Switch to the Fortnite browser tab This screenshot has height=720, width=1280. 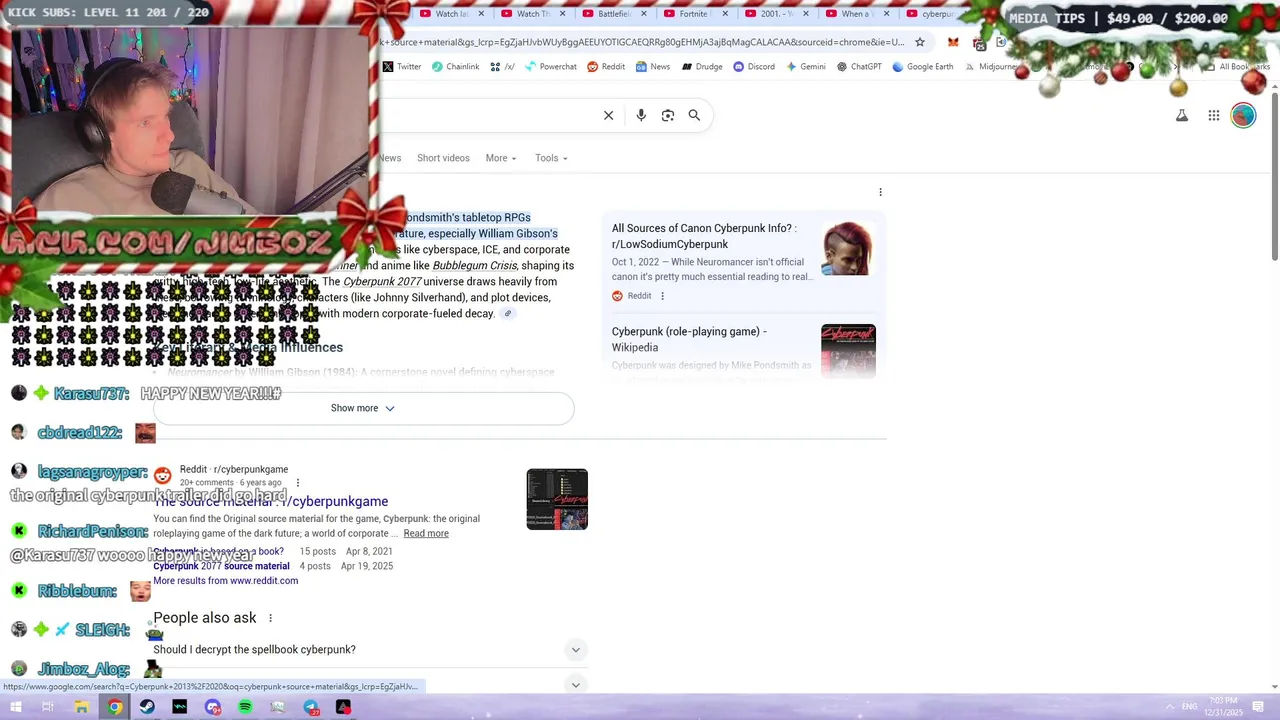[x=694, y=14]
